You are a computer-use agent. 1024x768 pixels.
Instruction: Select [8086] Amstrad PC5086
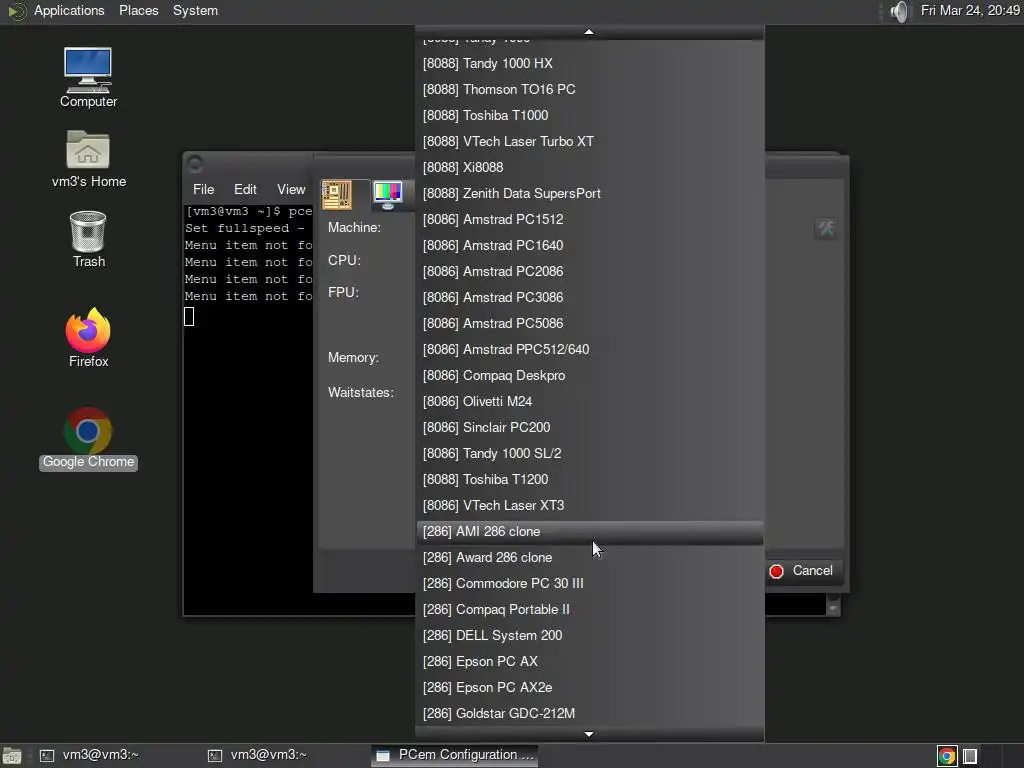(x=590, y=323)
